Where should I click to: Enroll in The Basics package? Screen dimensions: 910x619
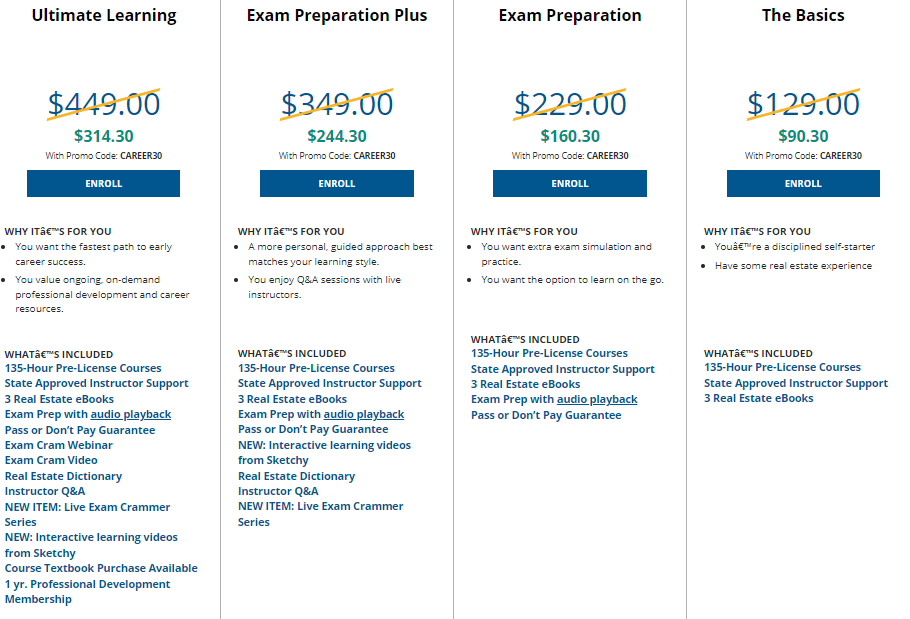(x=803, y=183)
